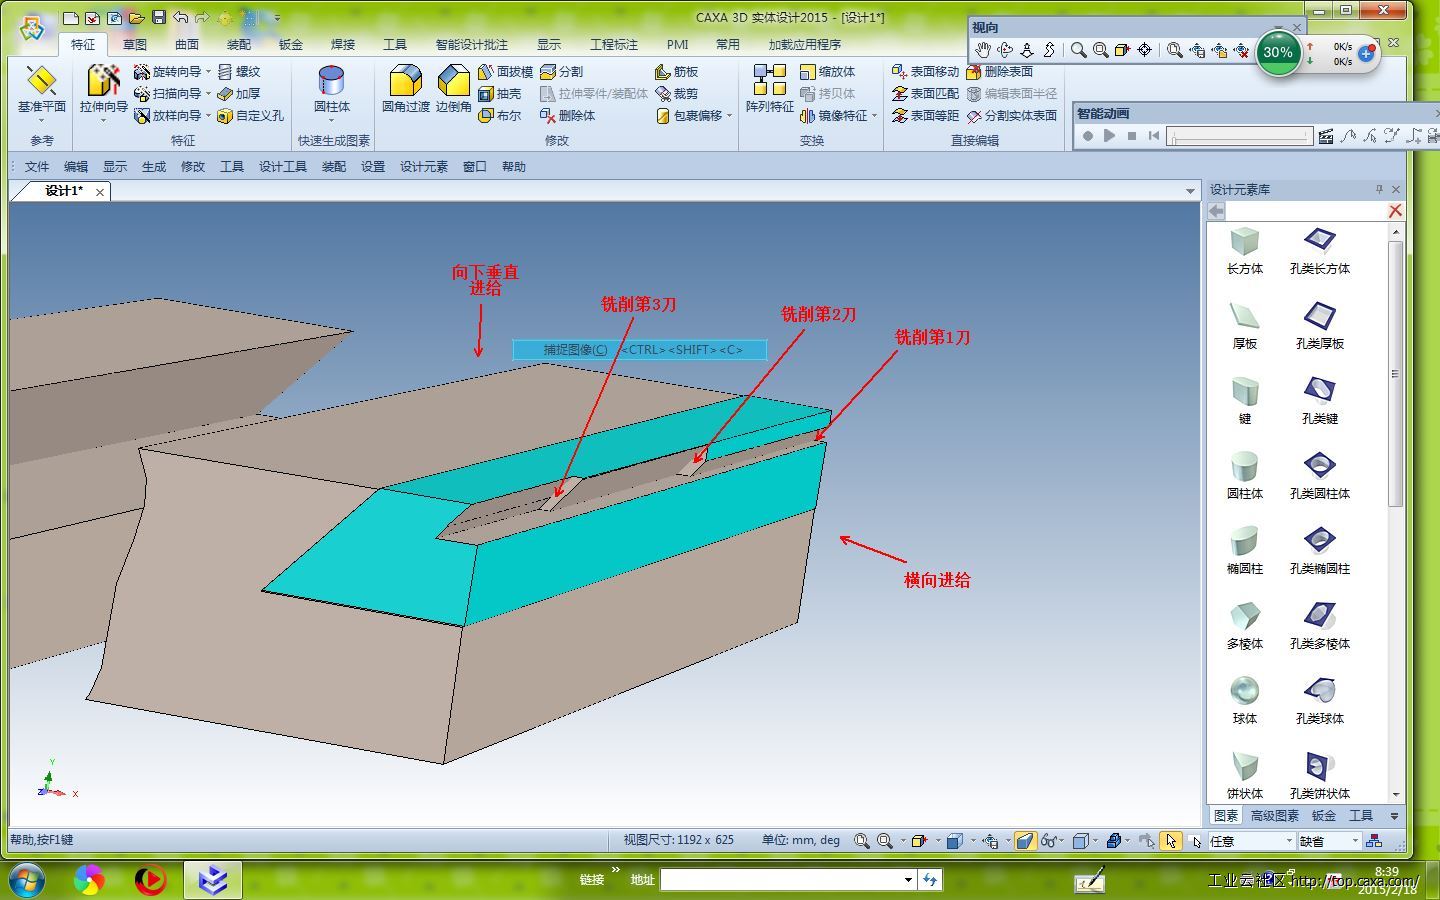This screenshot has height=900, width=1440.
Task: Select the 球体 sphere element
Action: [1245, 701]
